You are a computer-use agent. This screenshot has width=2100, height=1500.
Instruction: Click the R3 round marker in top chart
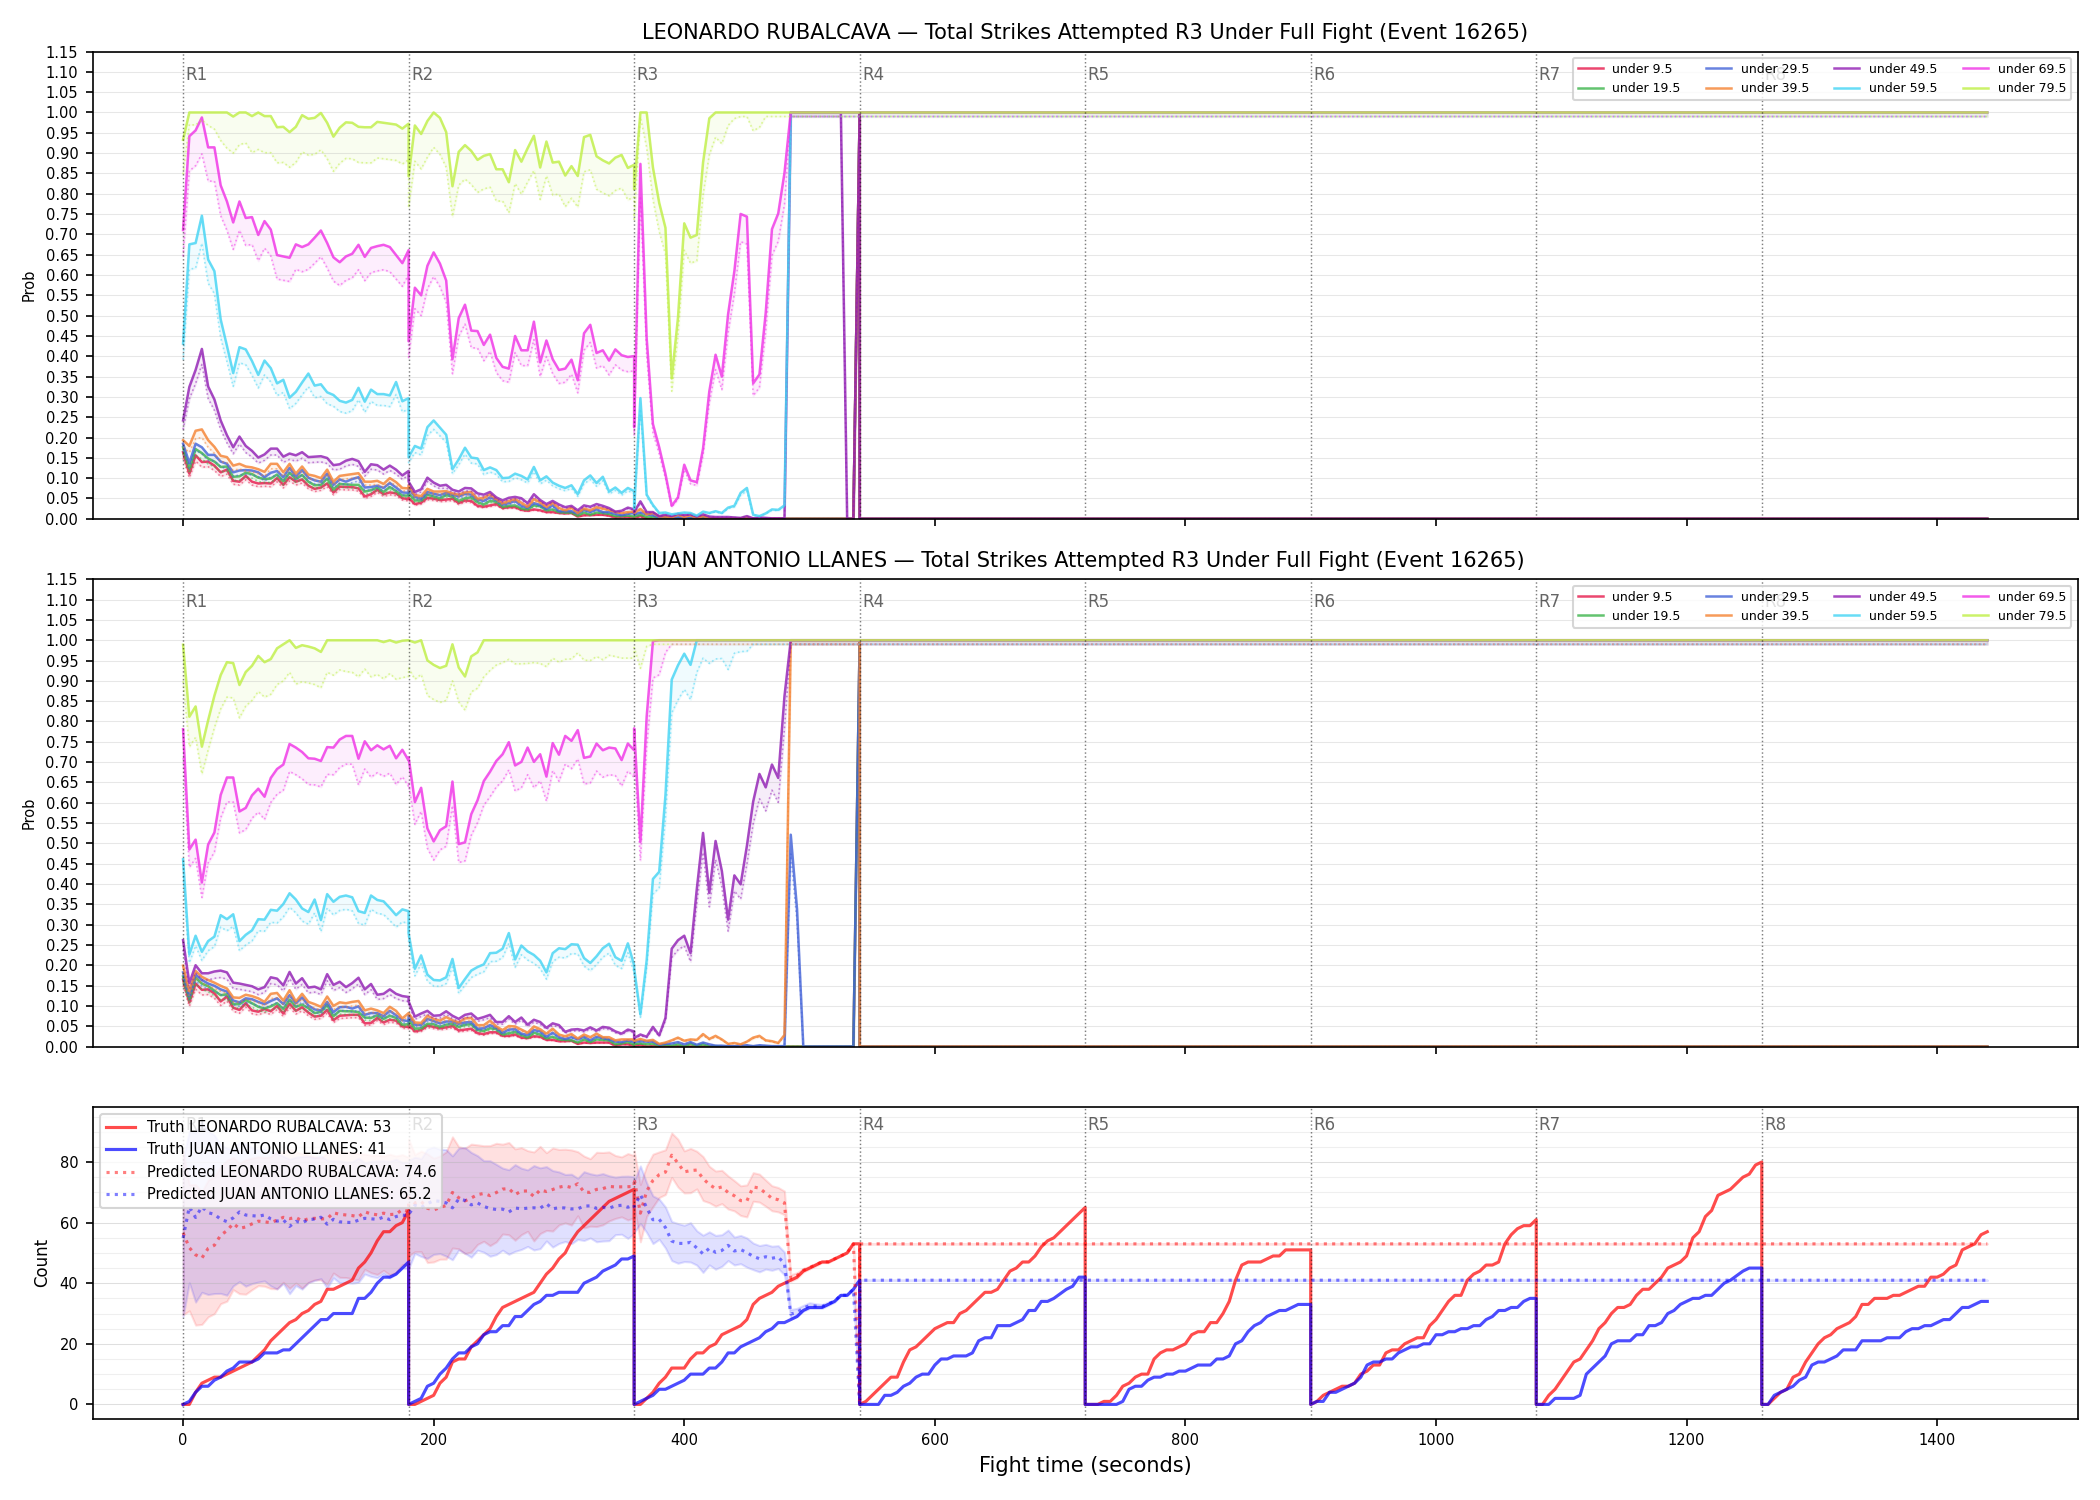647,74
